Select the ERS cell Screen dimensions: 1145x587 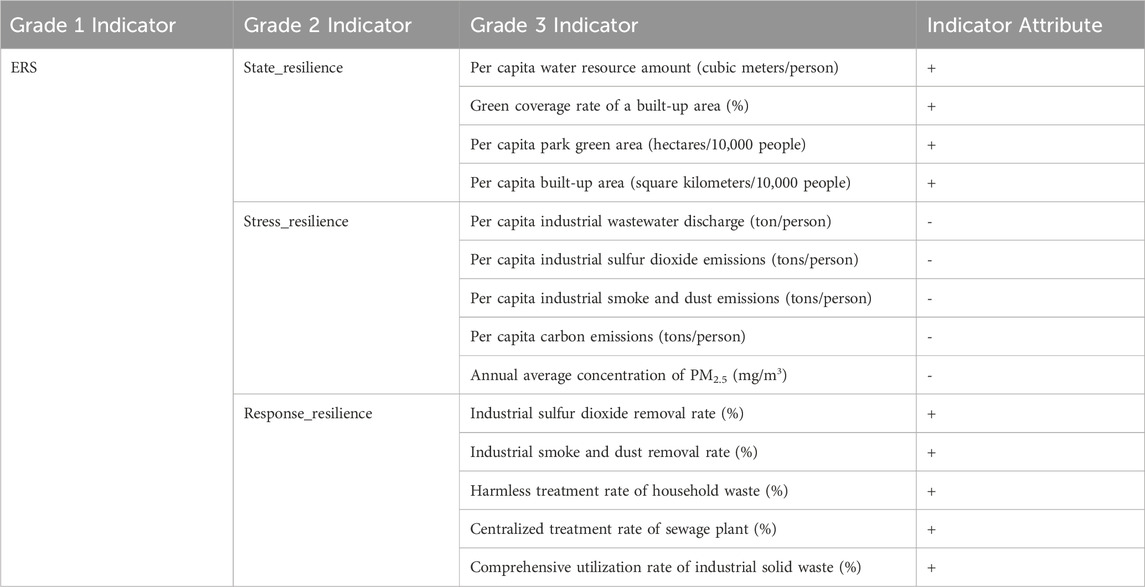(x=25, y=67)
